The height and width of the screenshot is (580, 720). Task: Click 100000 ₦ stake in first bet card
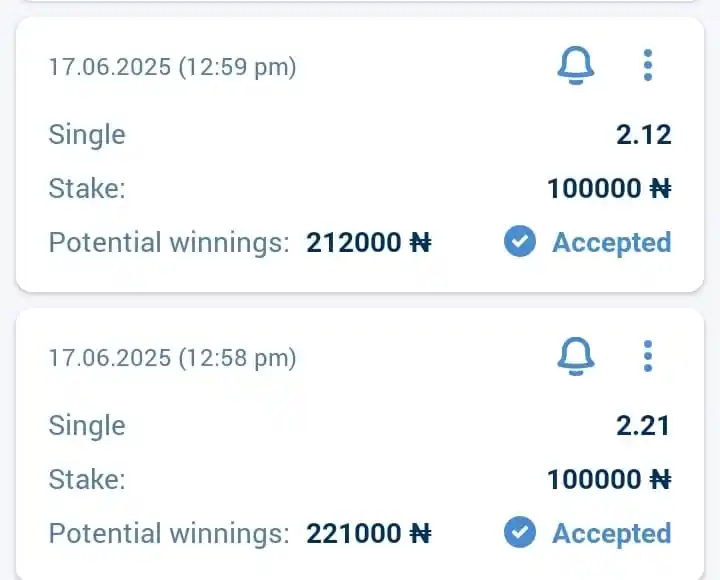tap(609, 189)
